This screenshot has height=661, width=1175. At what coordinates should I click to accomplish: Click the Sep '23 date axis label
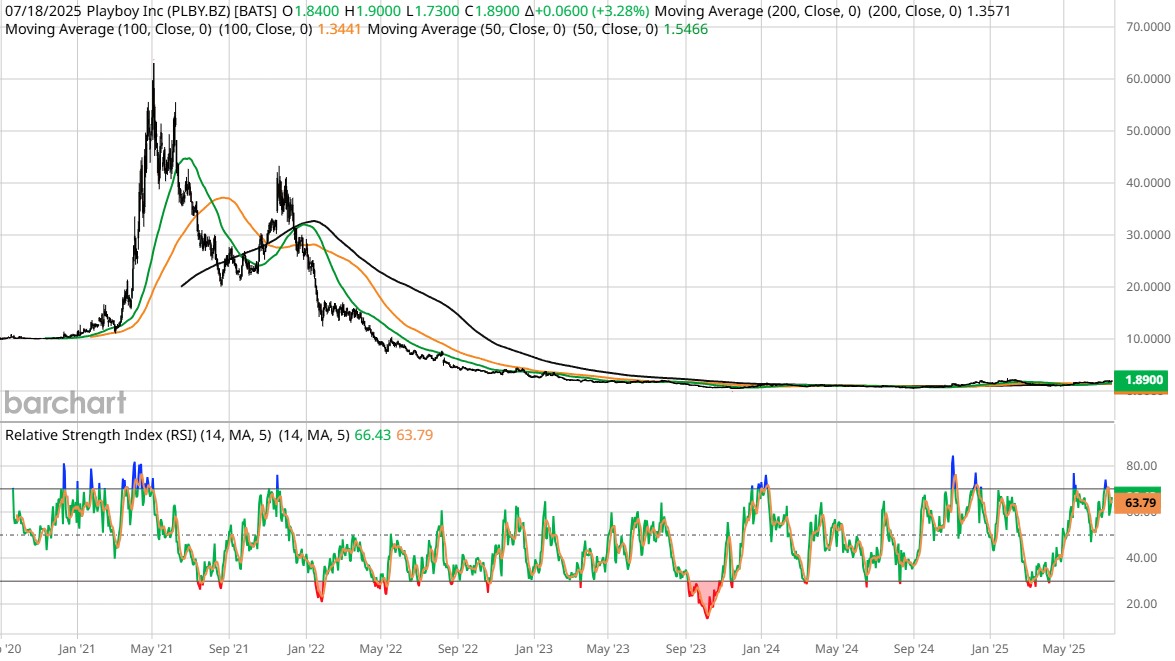pos(686,649)
